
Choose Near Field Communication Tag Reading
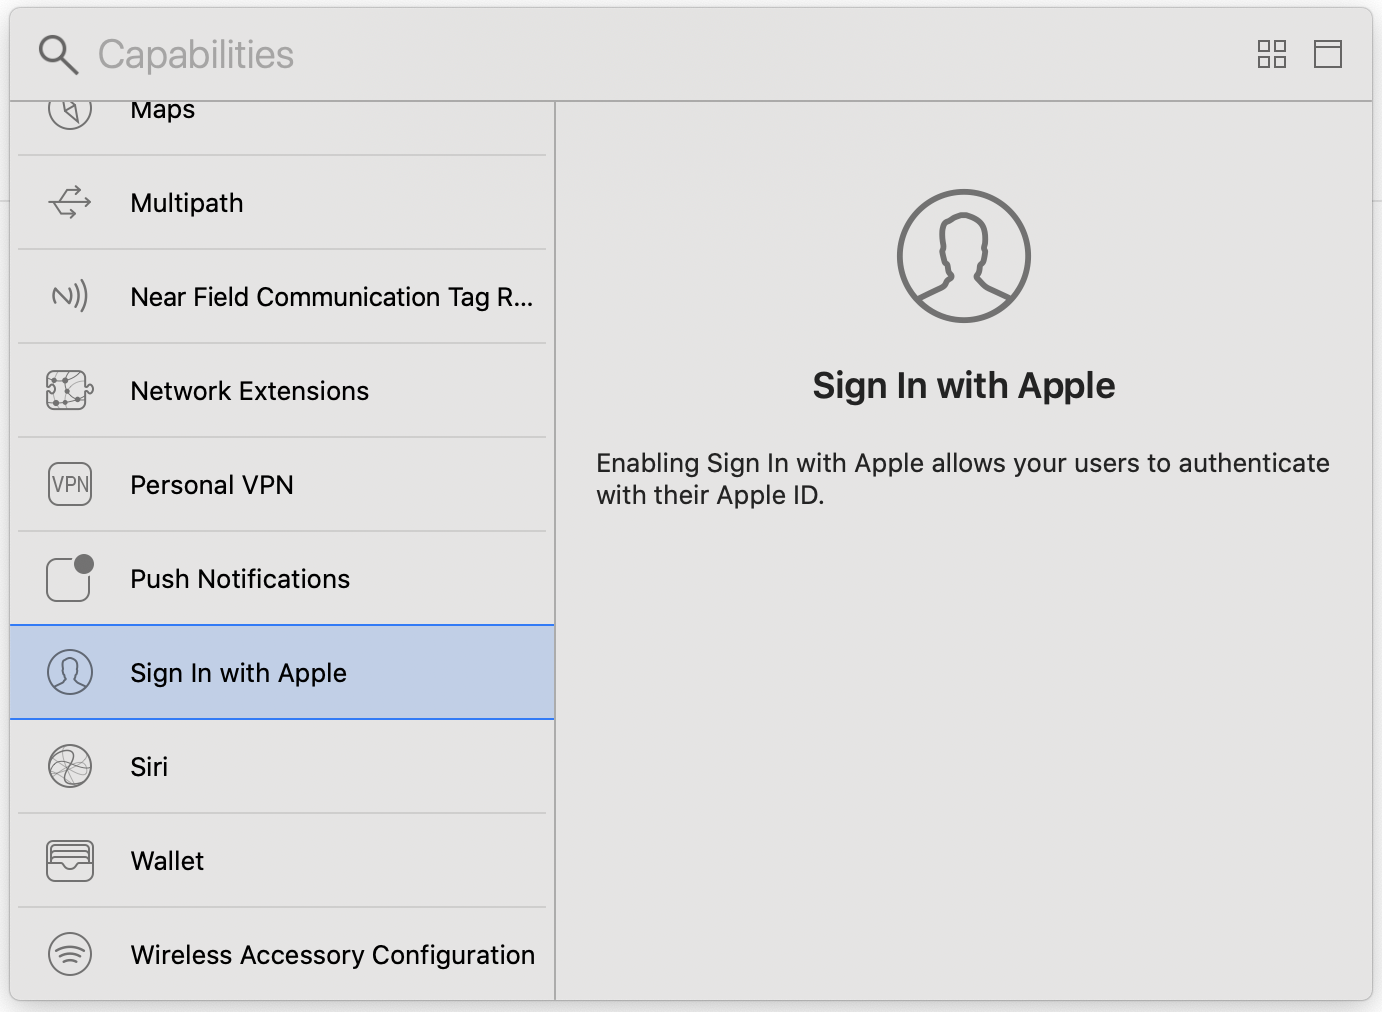pyautogui.click(x=282, y=296)
